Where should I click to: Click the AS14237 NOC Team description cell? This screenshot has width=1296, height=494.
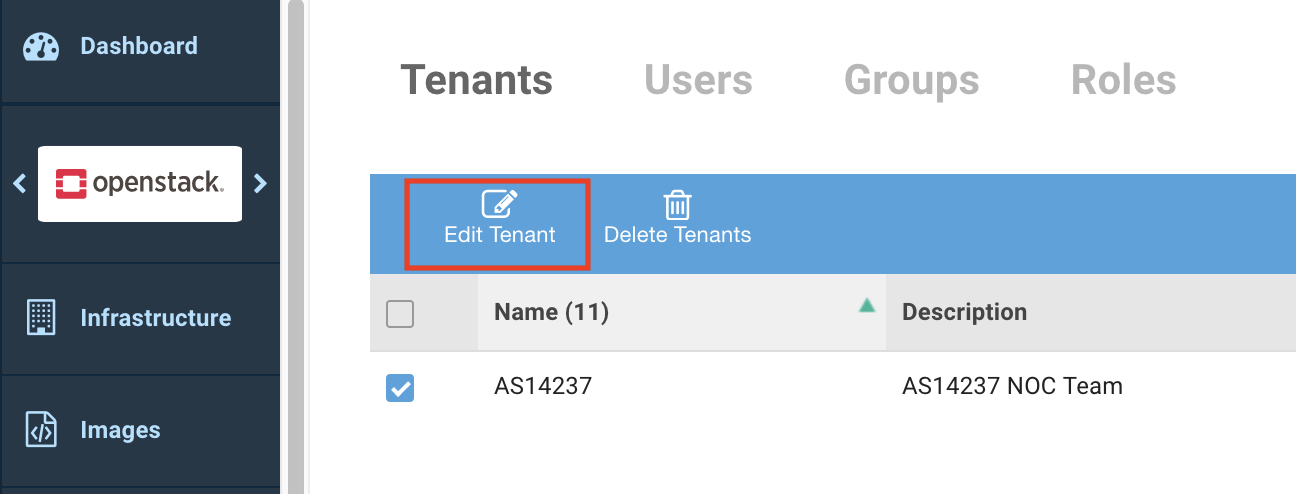click(1012, 386)
